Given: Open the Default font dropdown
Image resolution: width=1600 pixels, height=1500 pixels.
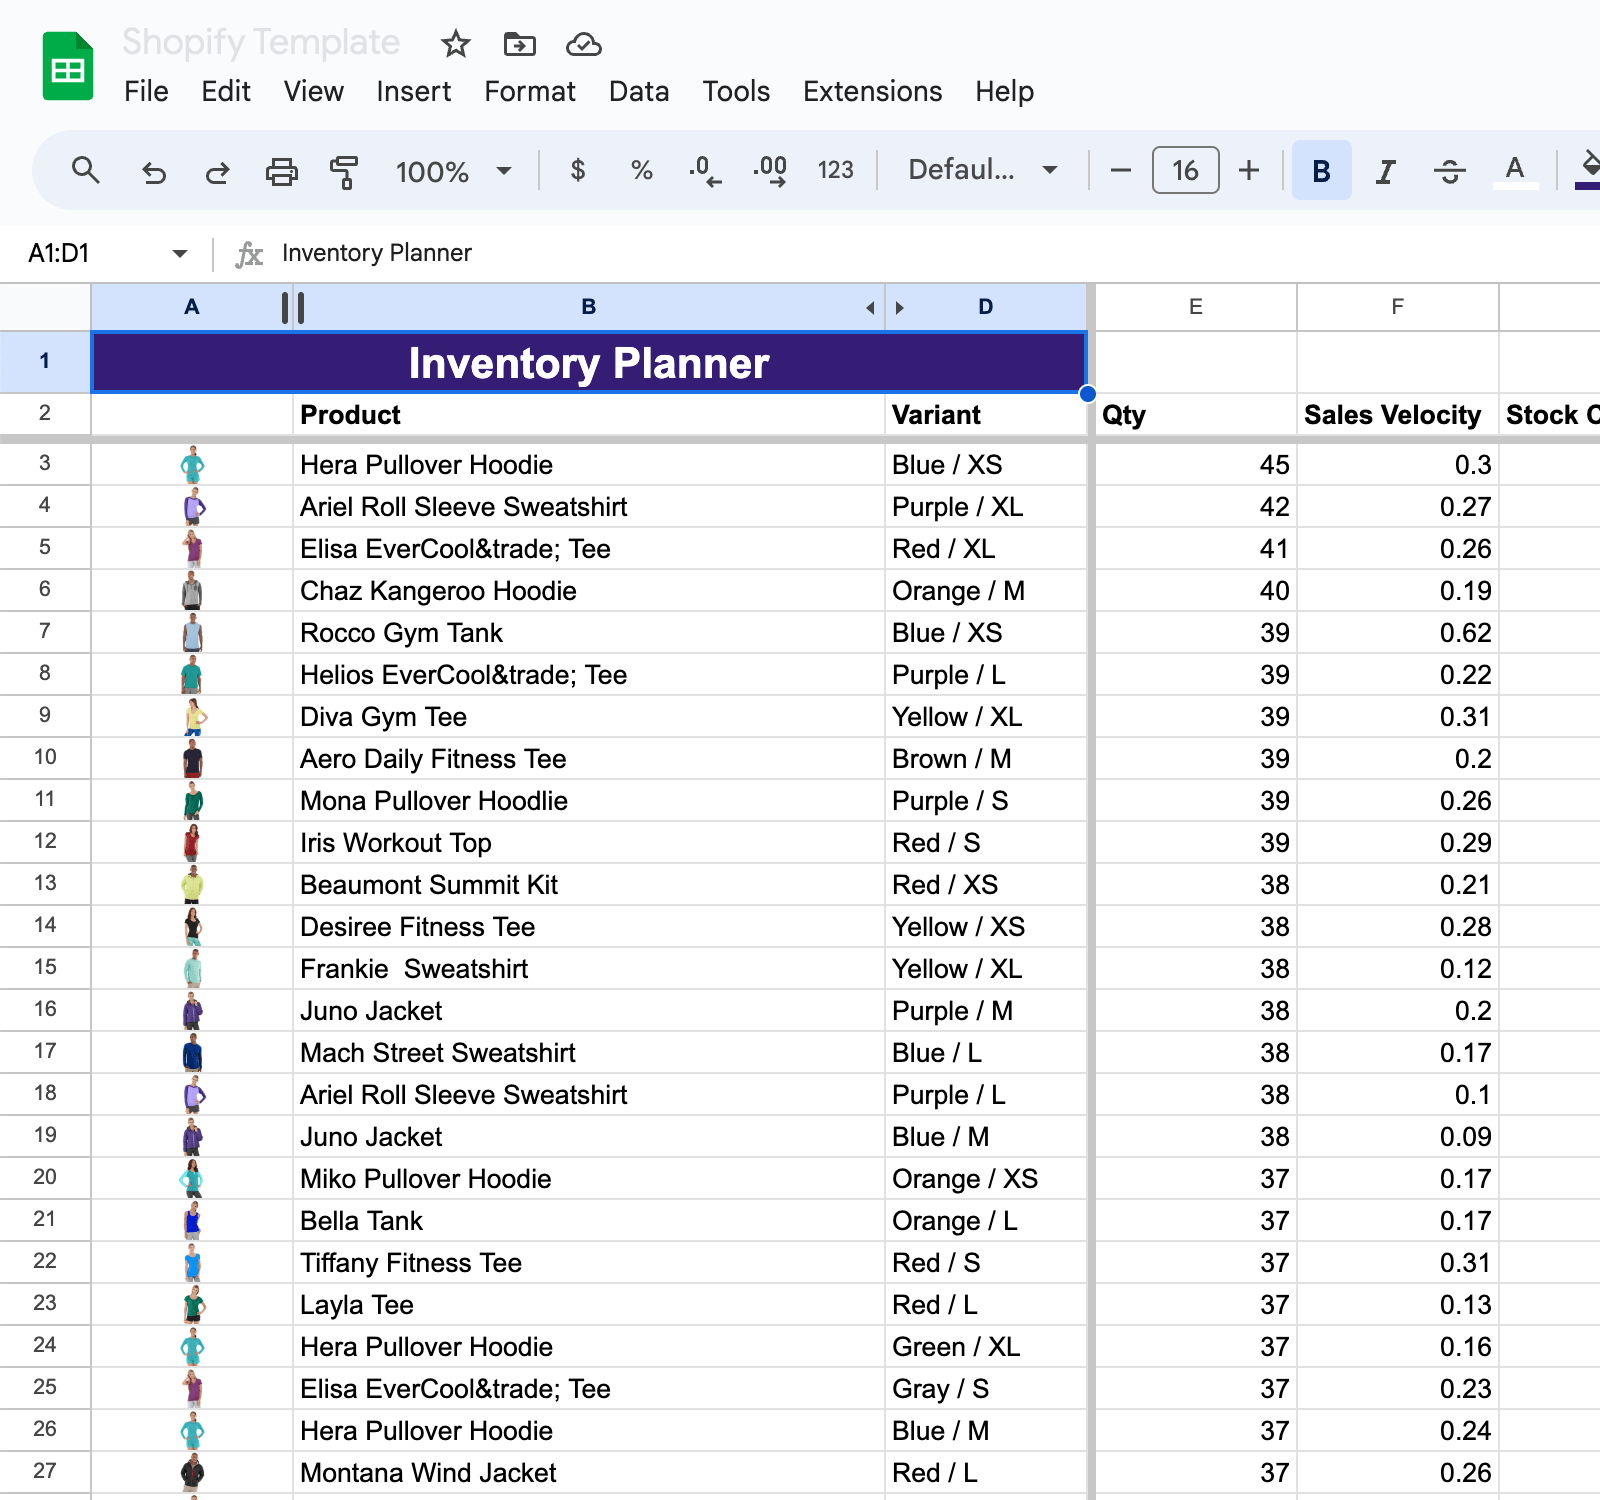Looking at the screenshot, I should [x=979, y=171].
